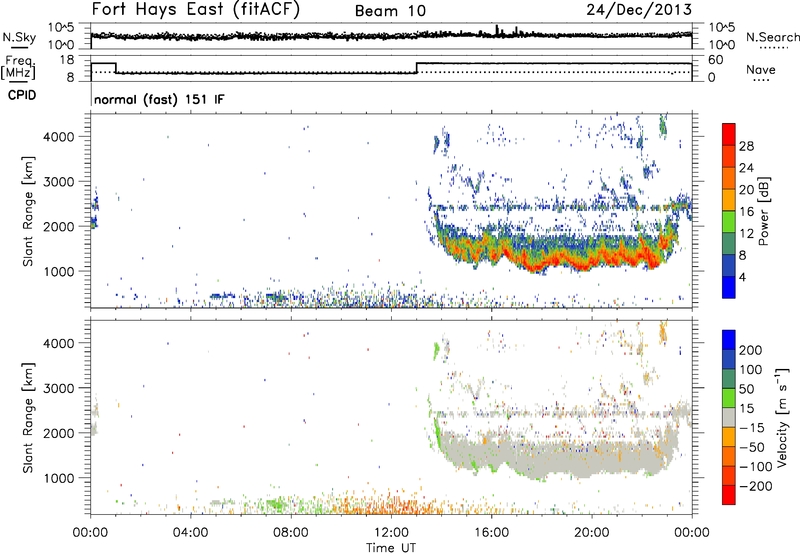Viewport: 800px width, 554px height.
Task: Click the '100' label on velocity colorbar
Action: [751, 370]
